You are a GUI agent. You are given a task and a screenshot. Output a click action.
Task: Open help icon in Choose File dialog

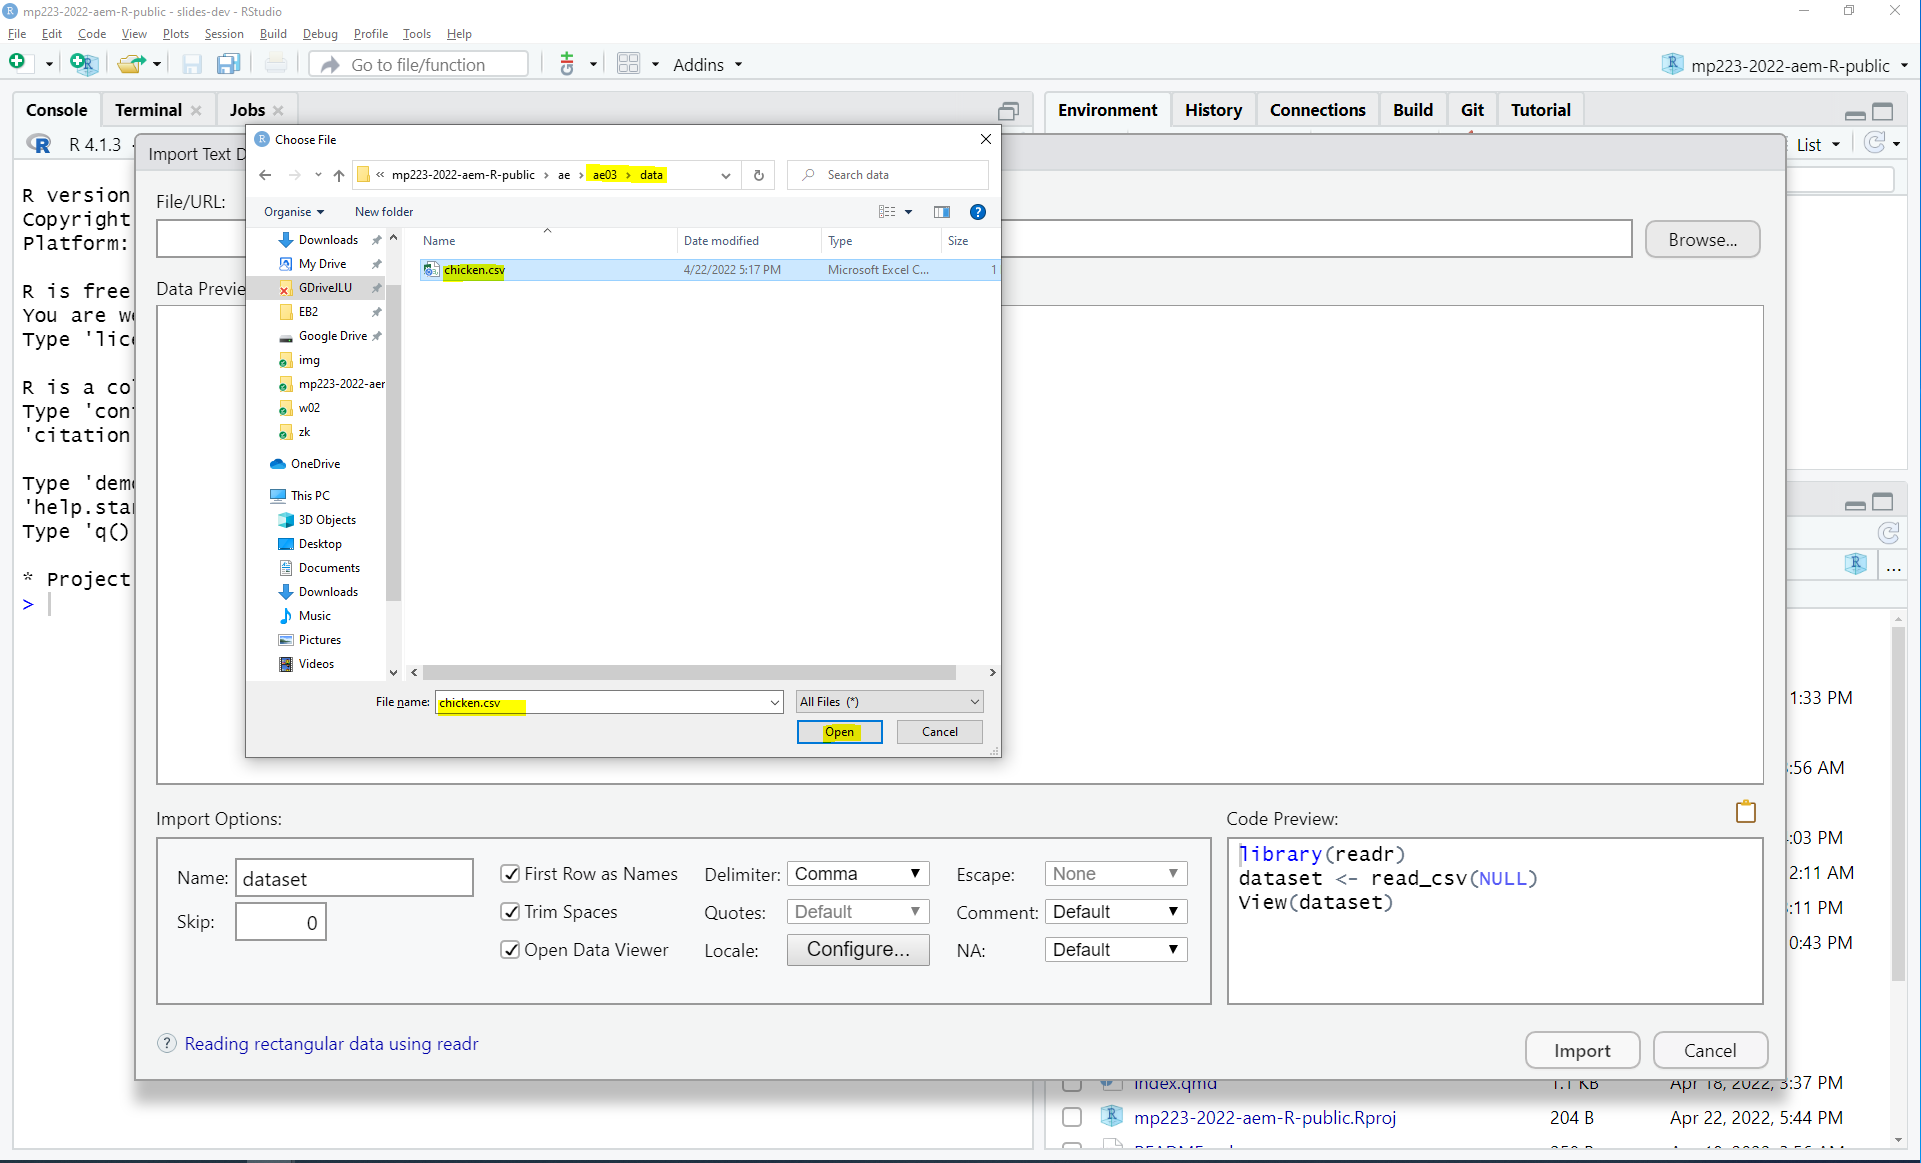[977, 212]
